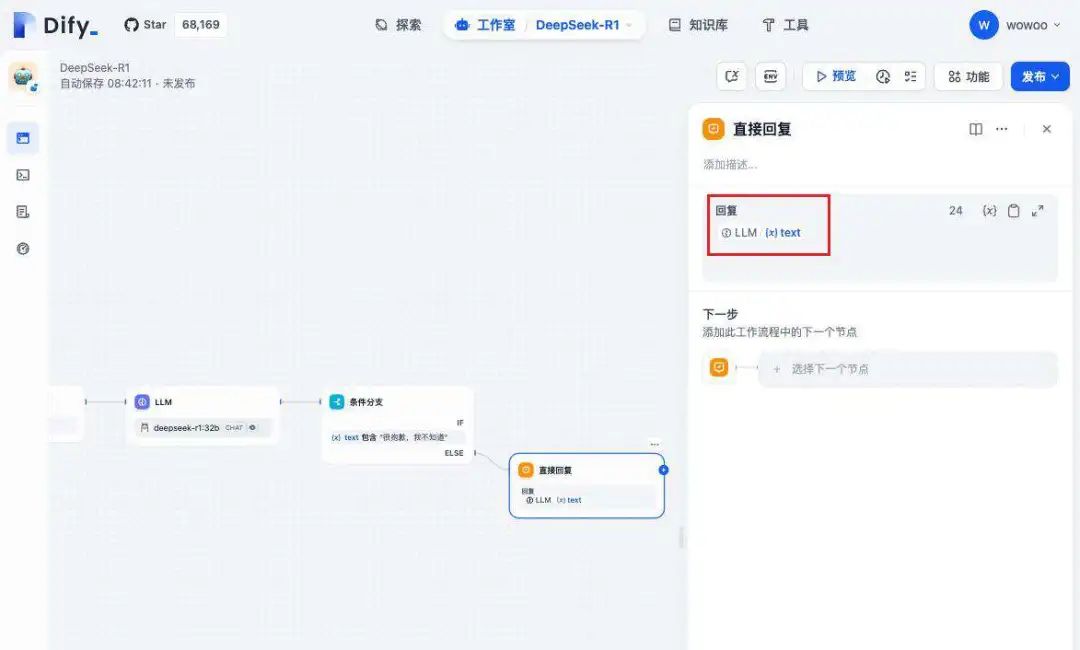Click the 功能 features button
The height and width of the screenshot is (650, 1080).
point(968,76)
